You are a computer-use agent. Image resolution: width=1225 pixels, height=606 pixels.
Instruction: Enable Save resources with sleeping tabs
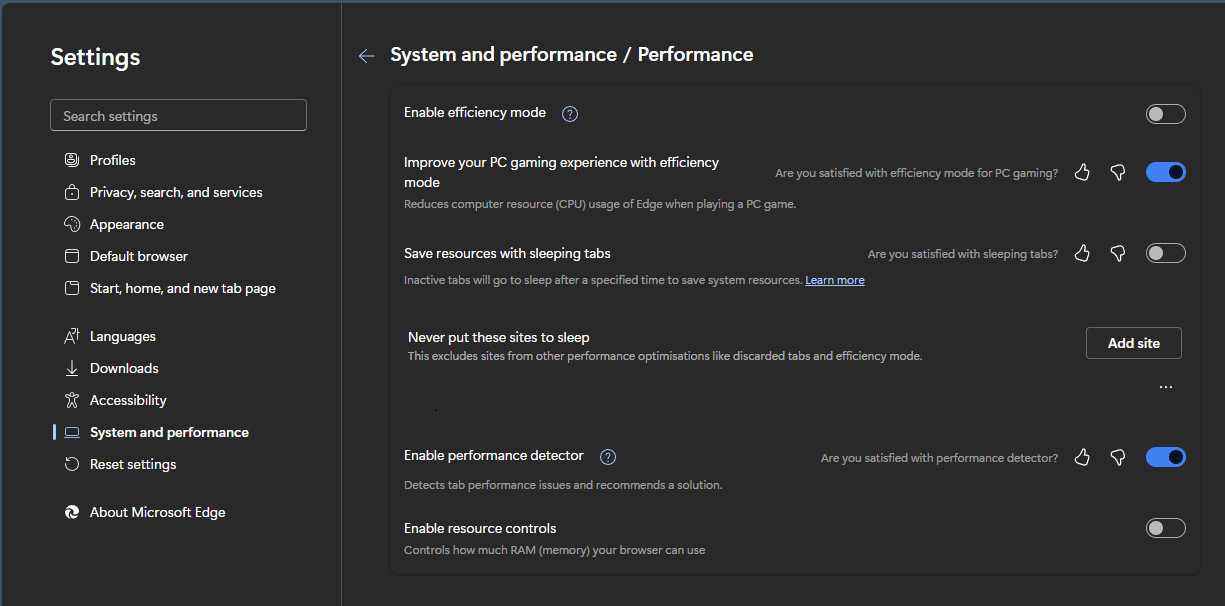[1165, 252]
